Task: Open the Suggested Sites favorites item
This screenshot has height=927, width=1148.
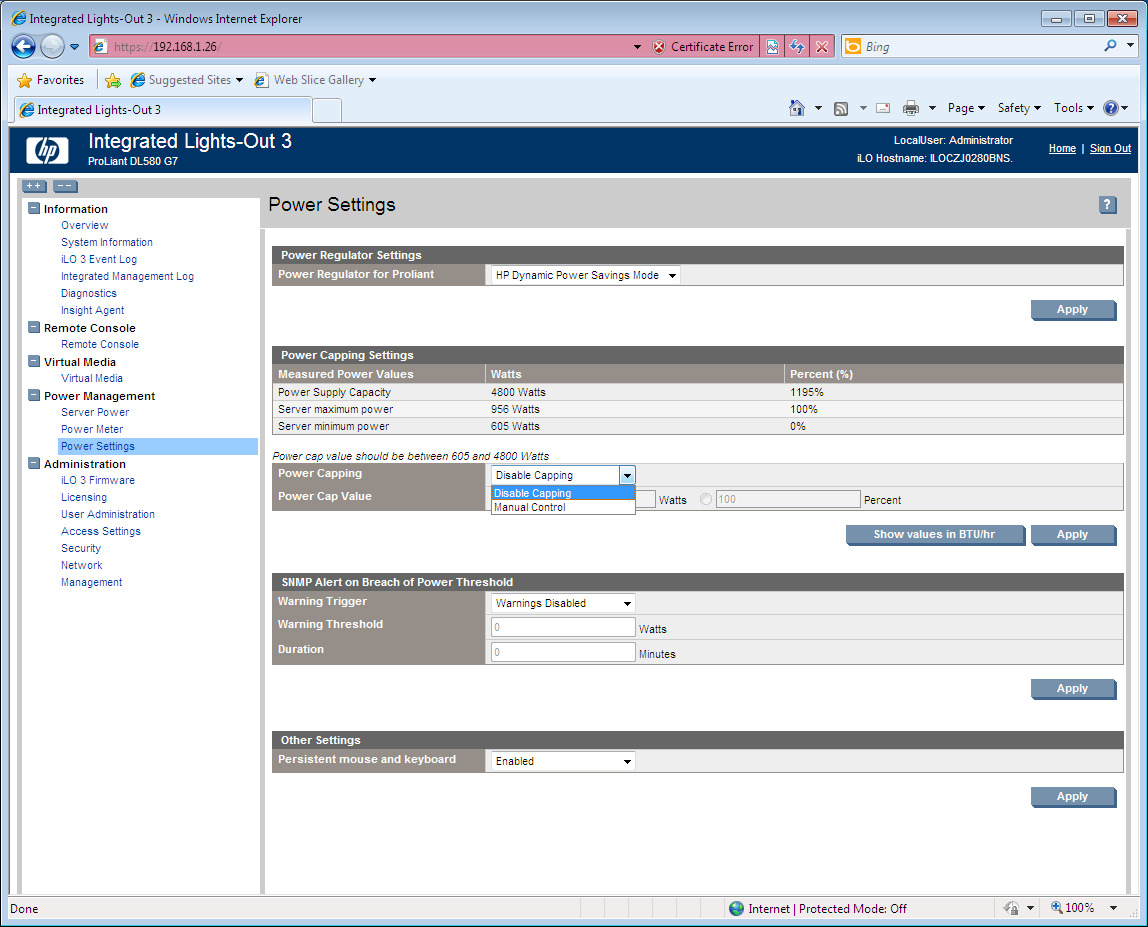Action: click(187, 80)
